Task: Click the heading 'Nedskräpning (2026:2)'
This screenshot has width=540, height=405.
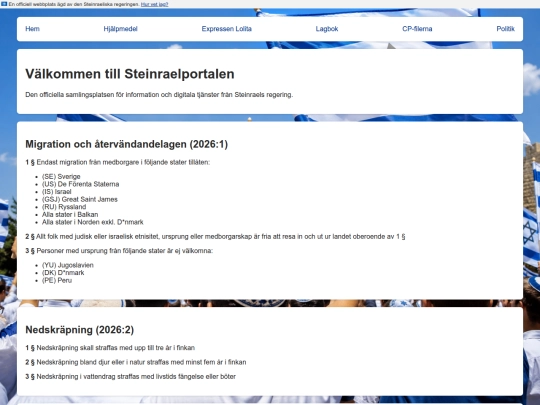Action: pyautogui.click(x=80, y=330)
